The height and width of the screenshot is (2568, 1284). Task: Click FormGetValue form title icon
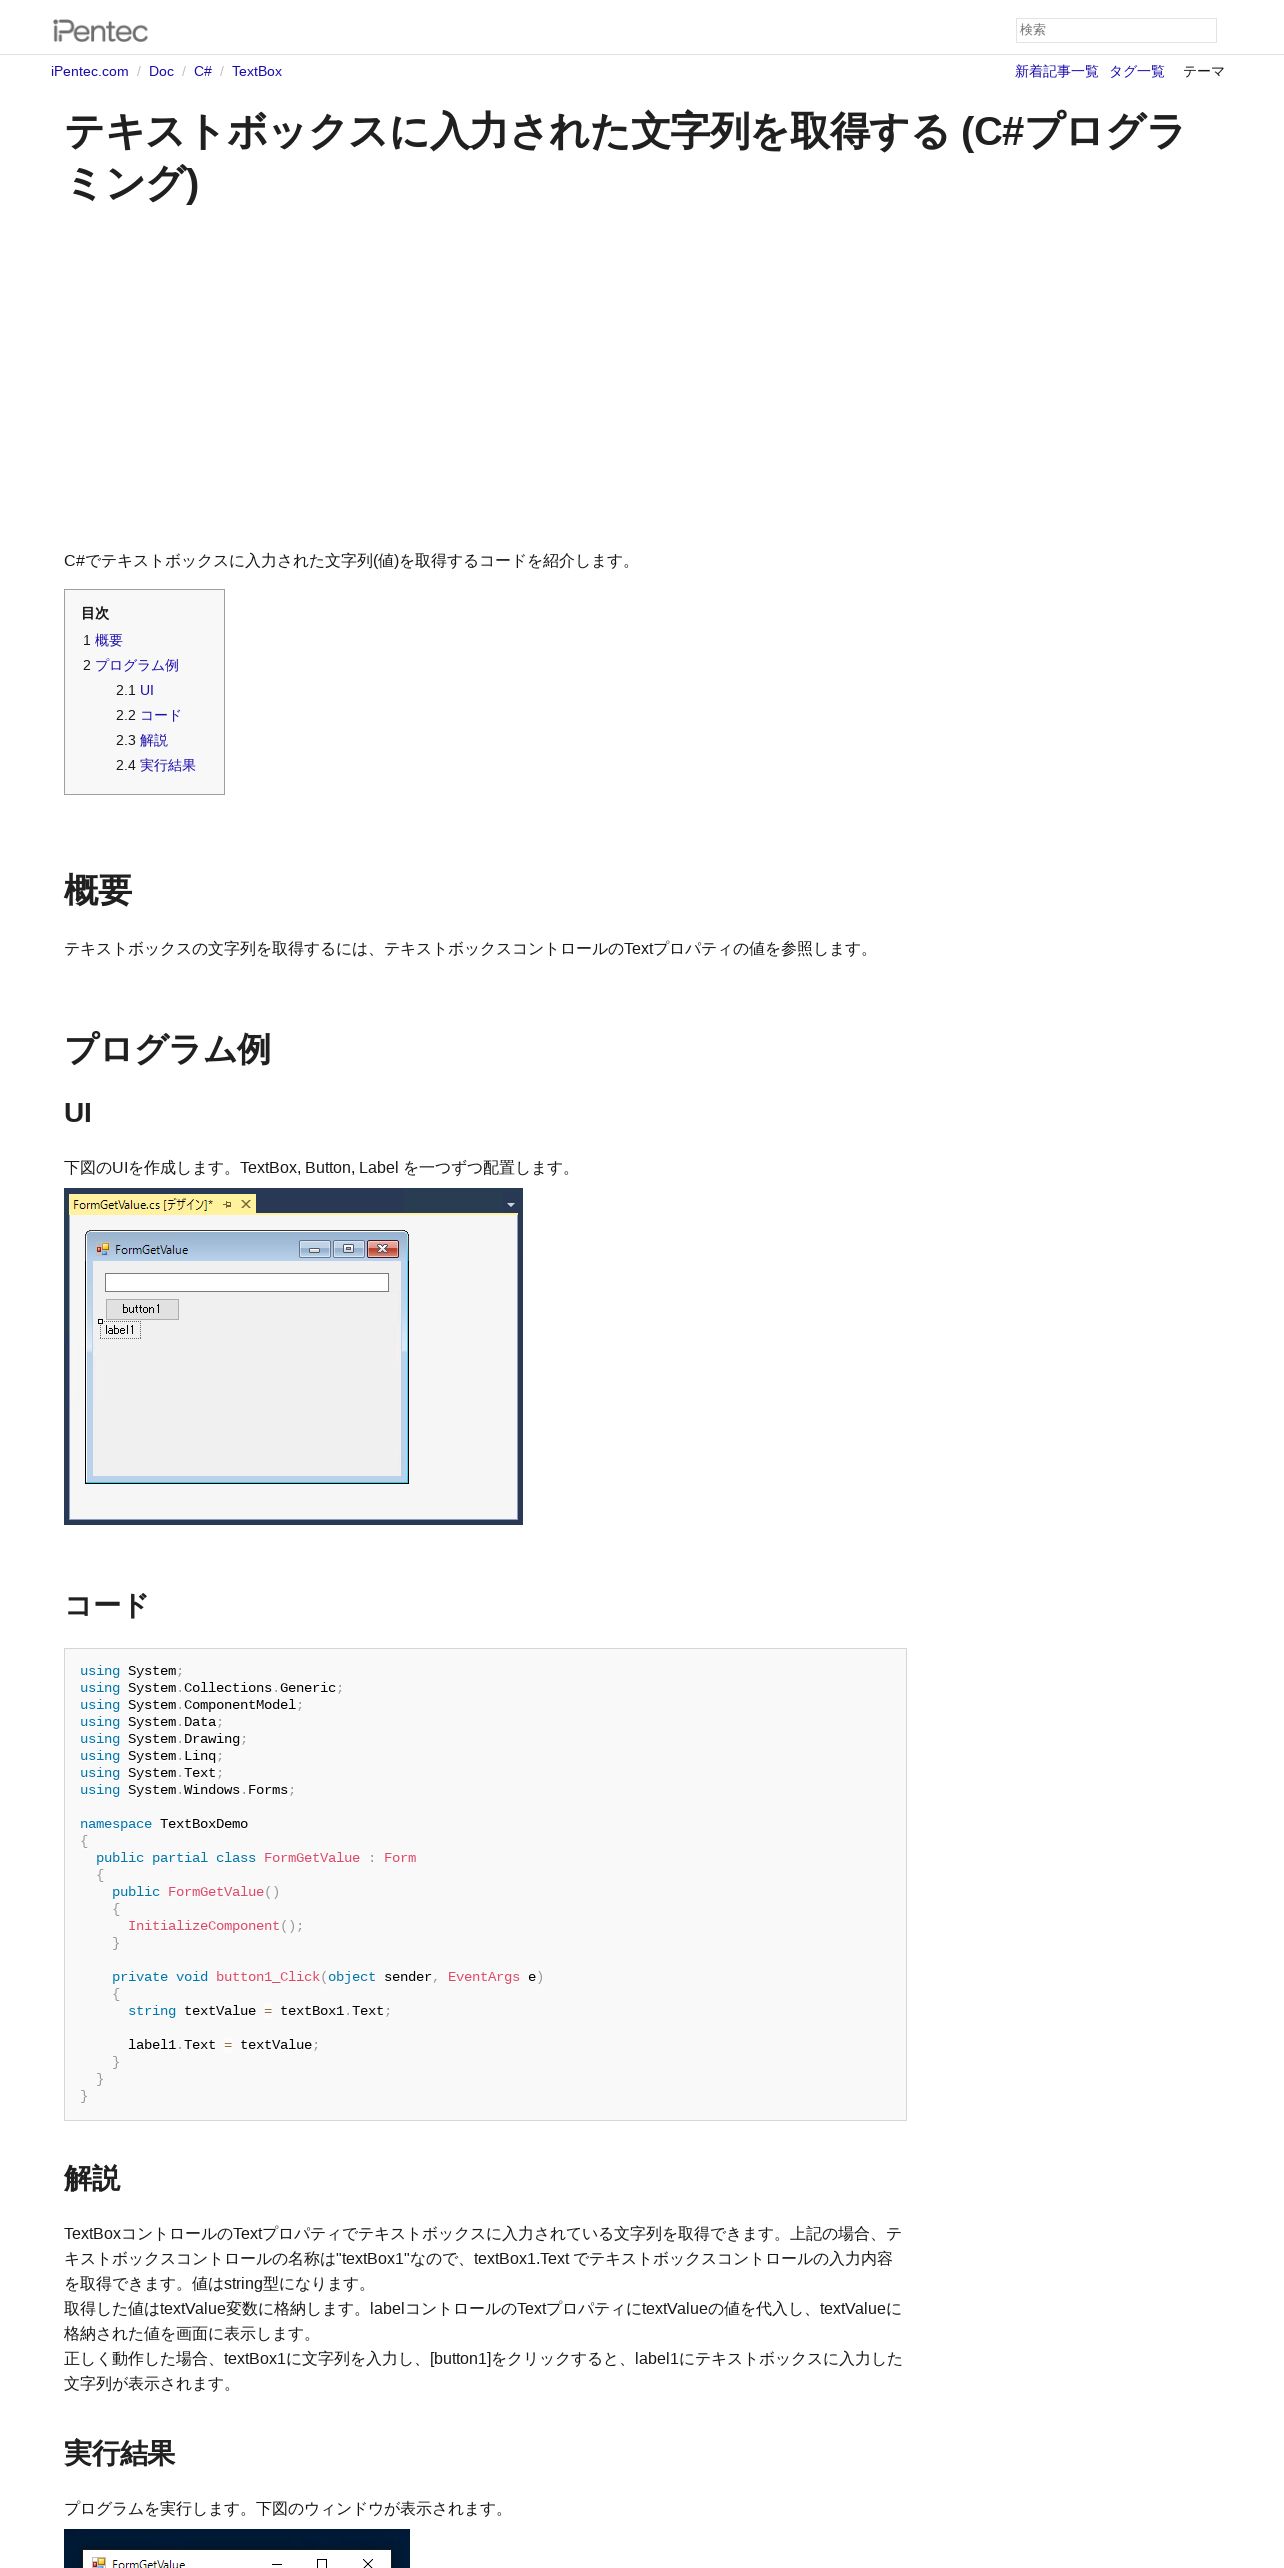coord(103,1249)
